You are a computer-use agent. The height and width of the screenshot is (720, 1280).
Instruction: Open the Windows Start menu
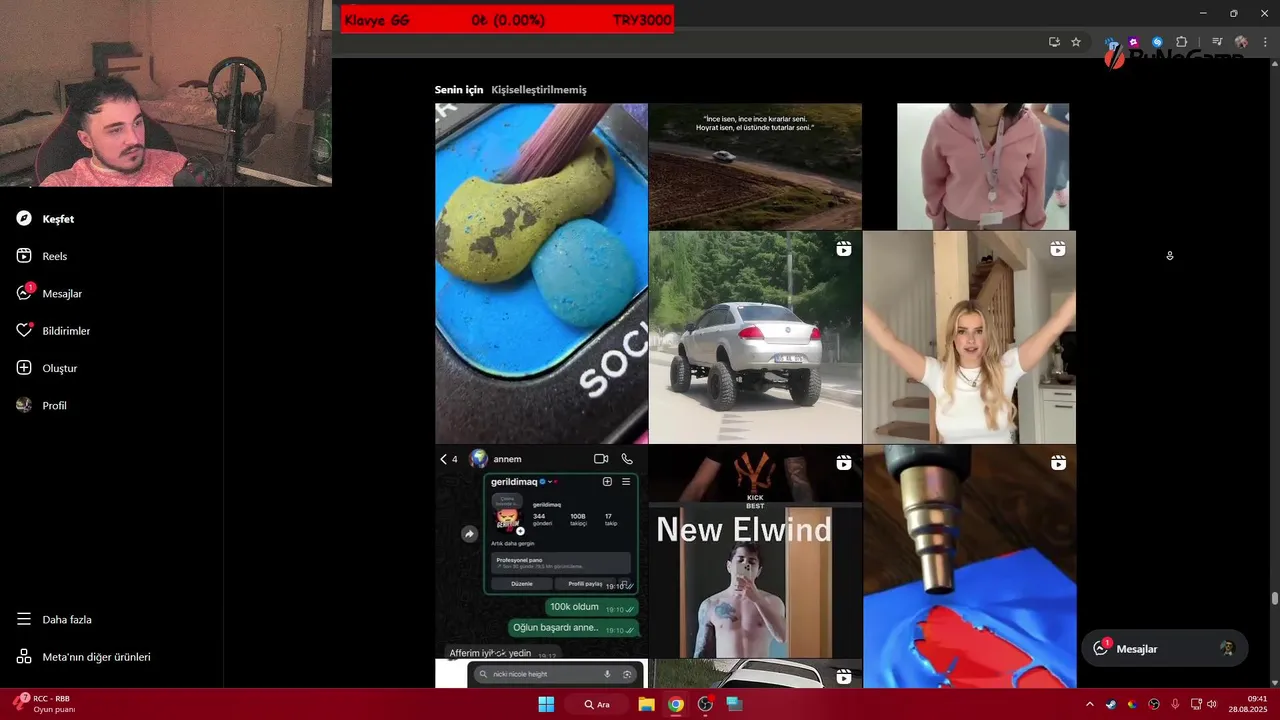[x=546, y=704]
